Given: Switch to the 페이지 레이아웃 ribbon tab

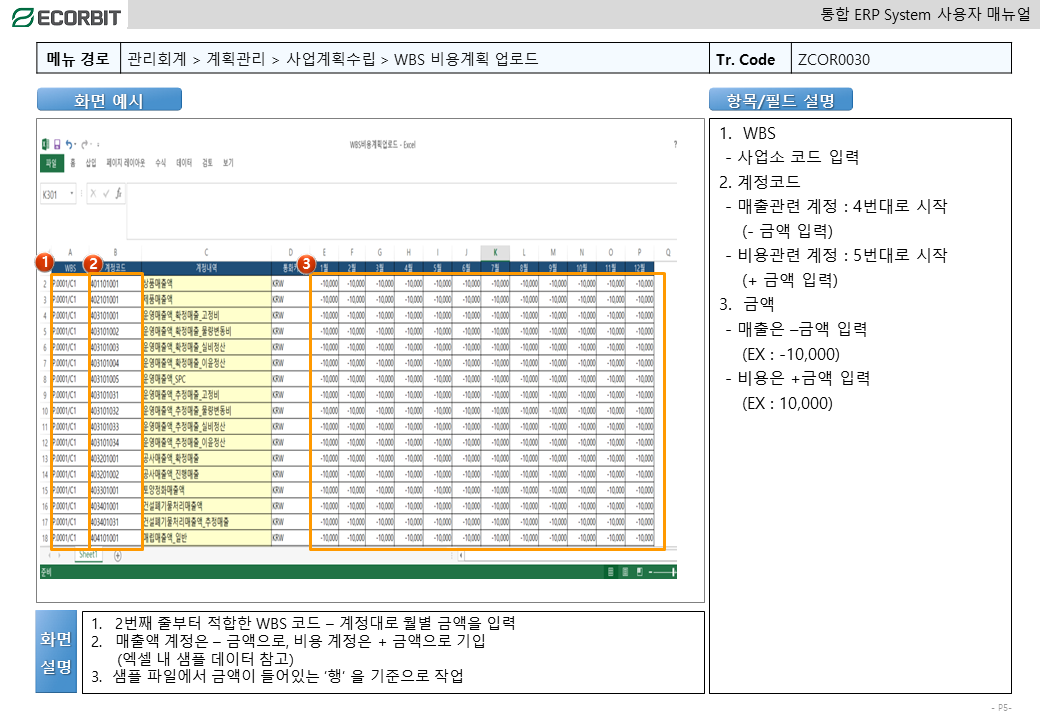Looking at the screenshot, I should 125,163.
